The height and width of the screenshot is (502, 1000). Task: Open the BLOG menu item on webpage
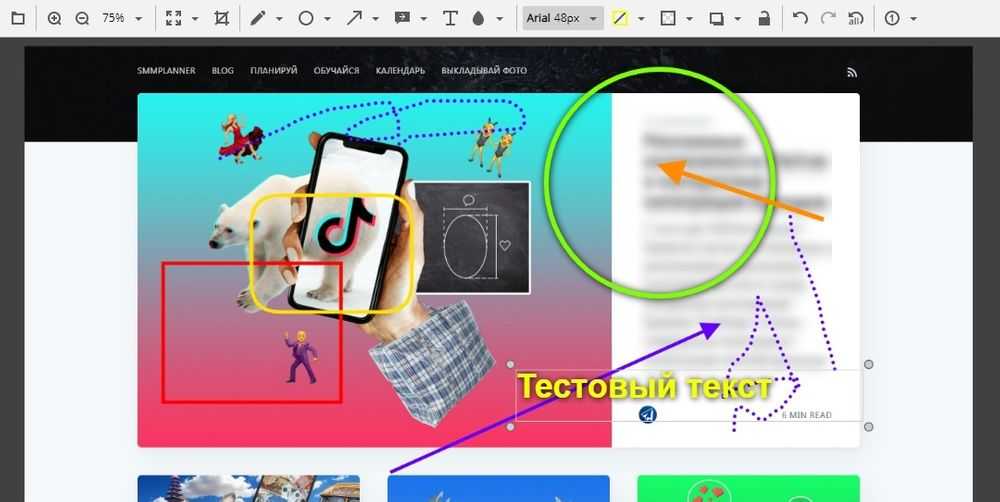(x=222, y=71)
